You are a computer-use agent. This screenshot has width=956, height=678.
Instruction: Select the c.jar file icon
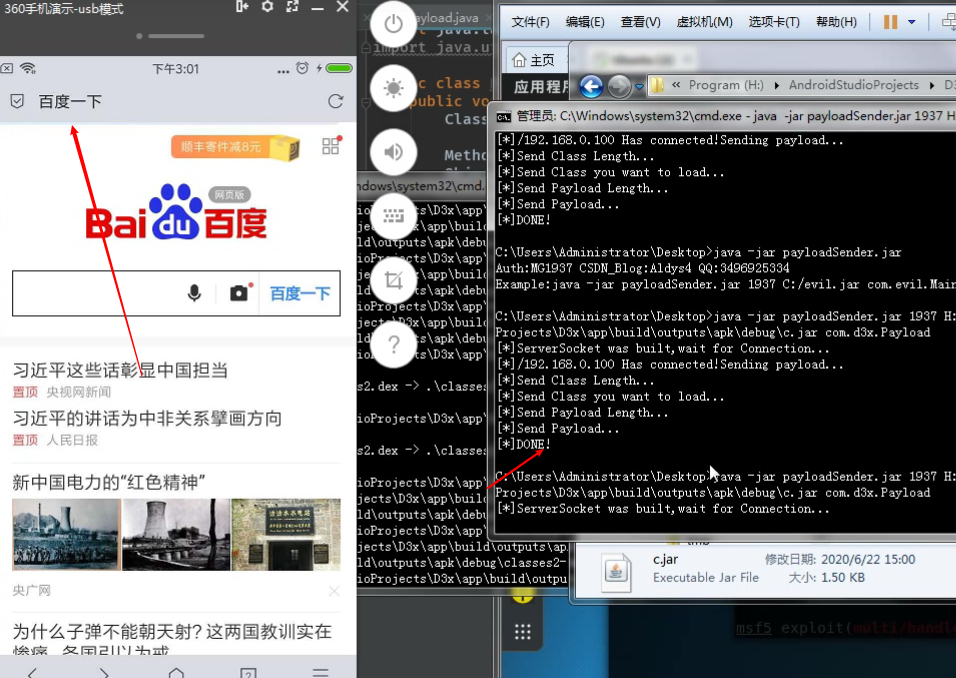616,573
